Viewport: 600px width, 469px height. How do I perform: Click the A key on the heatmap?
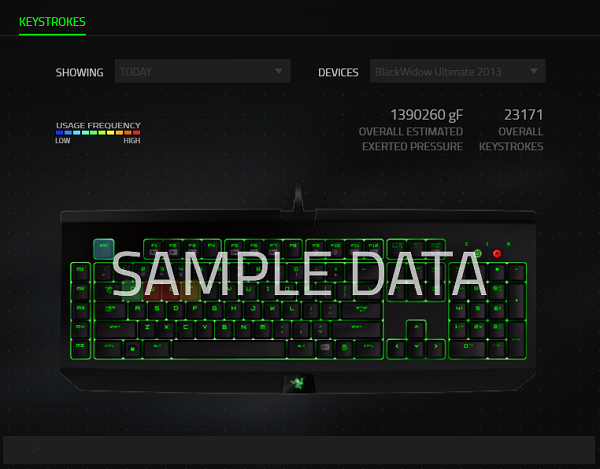click(137, 311)
